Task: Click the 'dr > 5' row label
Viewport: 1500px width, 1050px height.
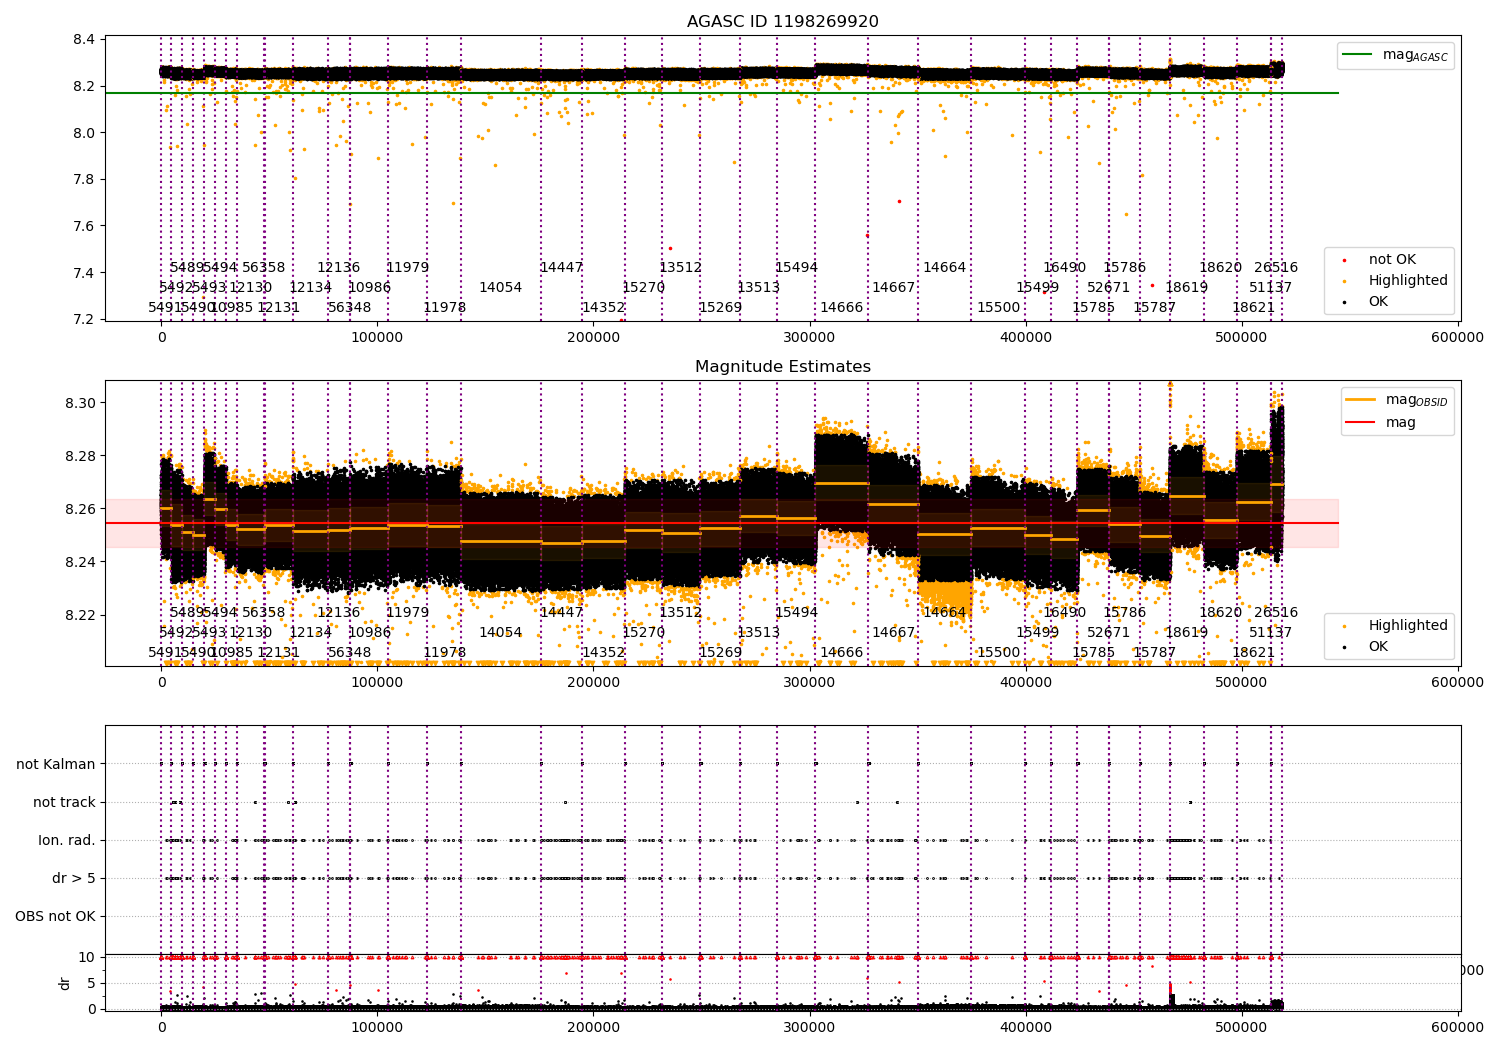Action: pos(74,878)
